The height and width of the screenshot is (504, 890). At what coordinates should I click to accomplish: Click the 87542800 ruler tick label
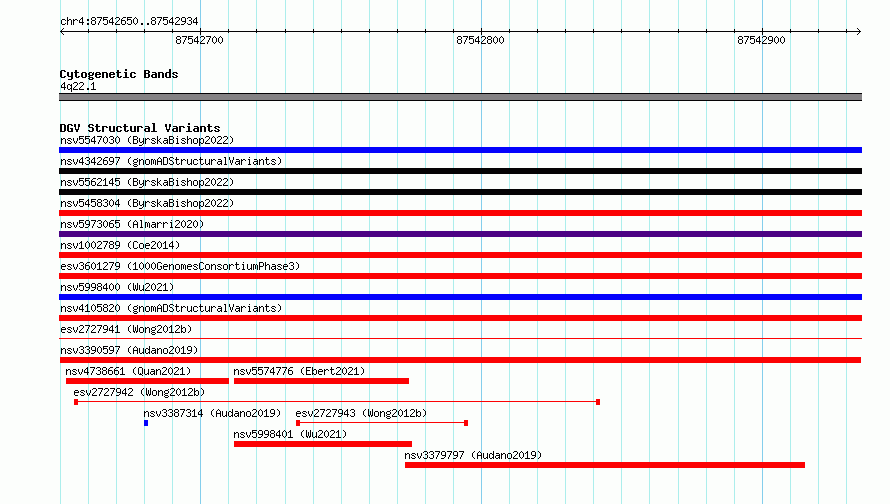[x=480, y=40]
